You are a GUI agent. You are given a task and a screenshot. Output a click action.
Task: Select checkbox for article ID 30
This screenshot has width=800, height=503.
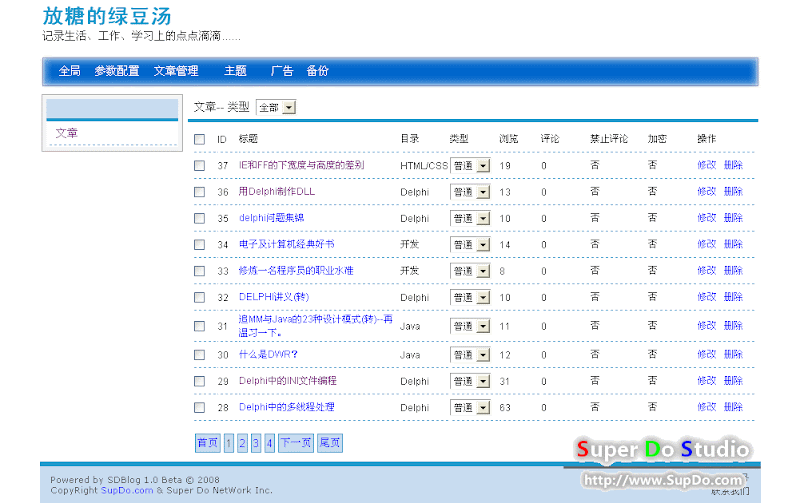coord(199,355)
